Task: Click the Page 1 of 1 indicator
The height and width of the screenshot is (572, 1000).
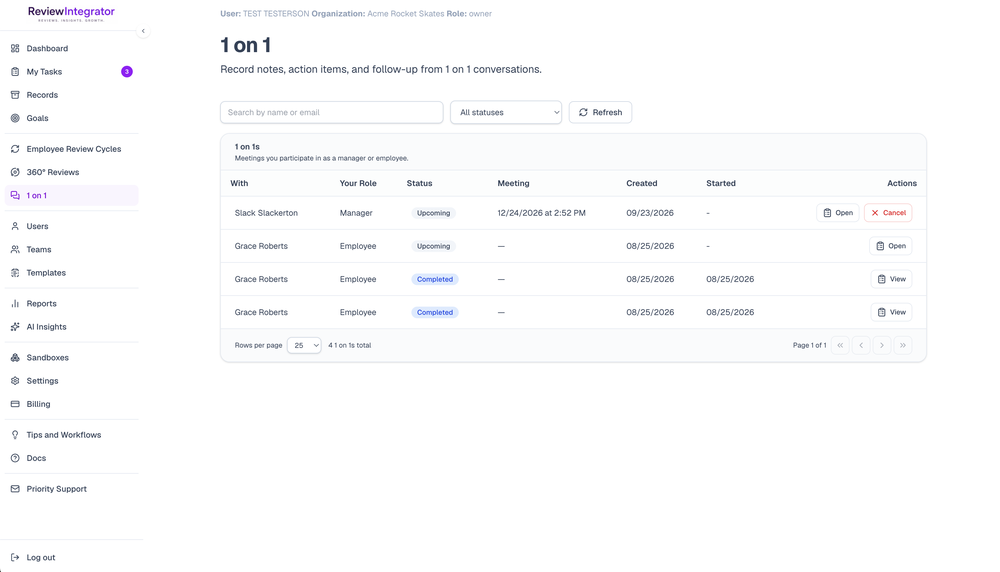Action: click(809, 345)
